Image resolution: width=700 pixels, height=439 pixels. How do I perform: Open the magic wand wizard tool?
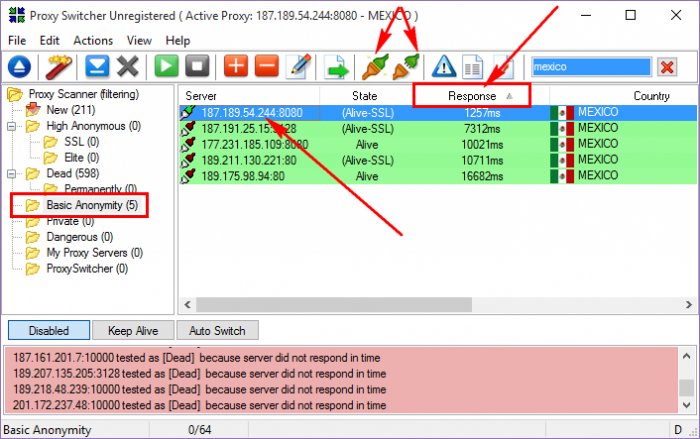58,67
